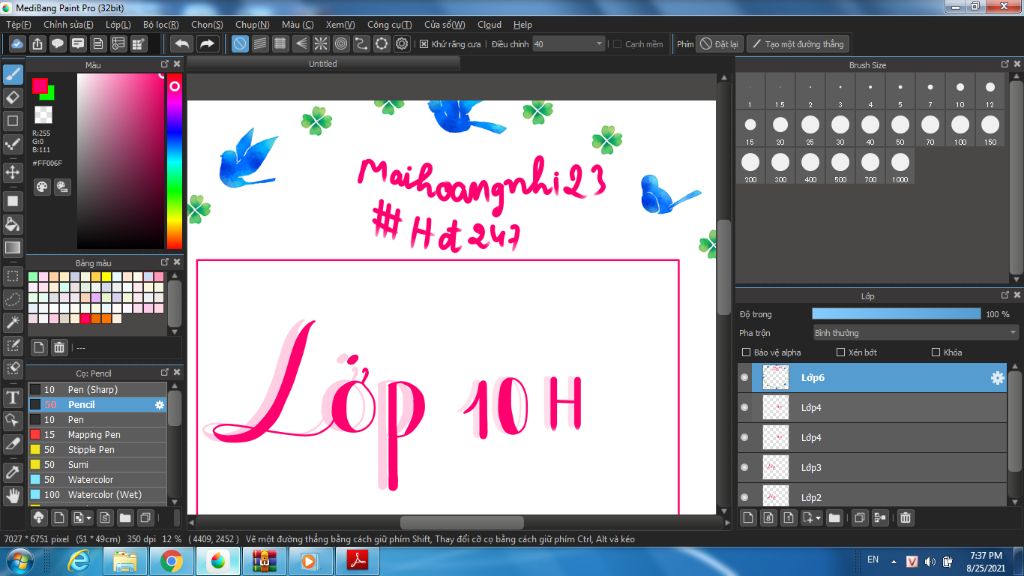Enable the Cạnh mềm checkbox
The width and height of the screenshot is (1024, 576).
[x=617, y=44]
